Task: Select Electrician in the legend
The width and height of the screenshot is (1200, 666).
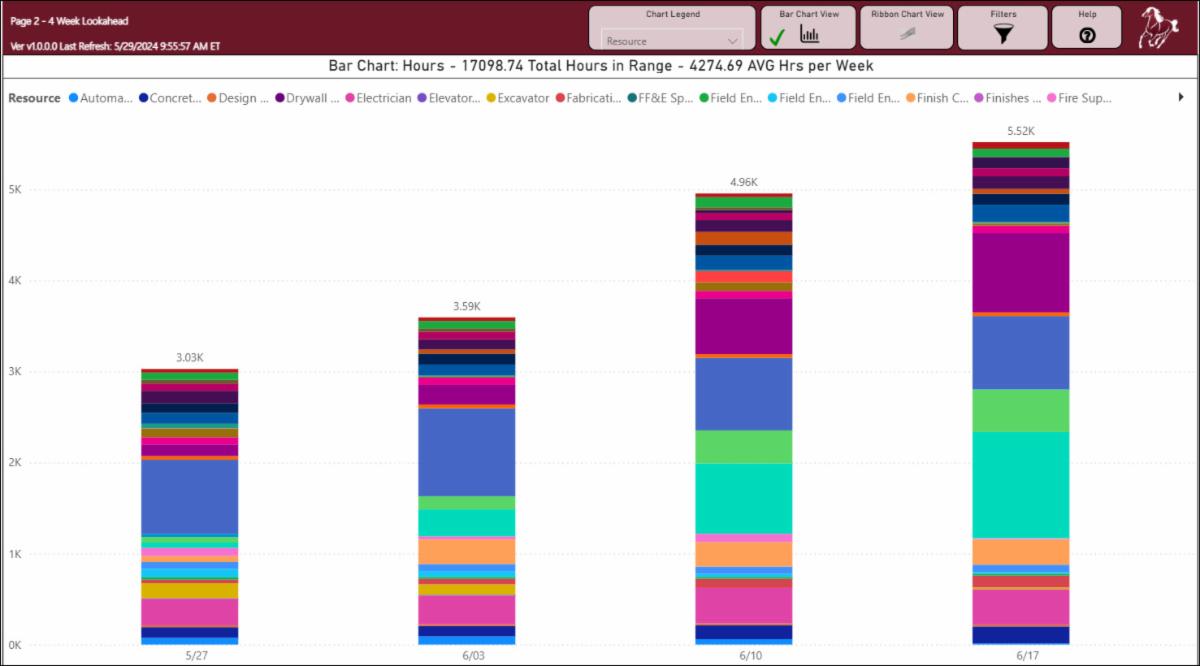Action: [383, 98]
